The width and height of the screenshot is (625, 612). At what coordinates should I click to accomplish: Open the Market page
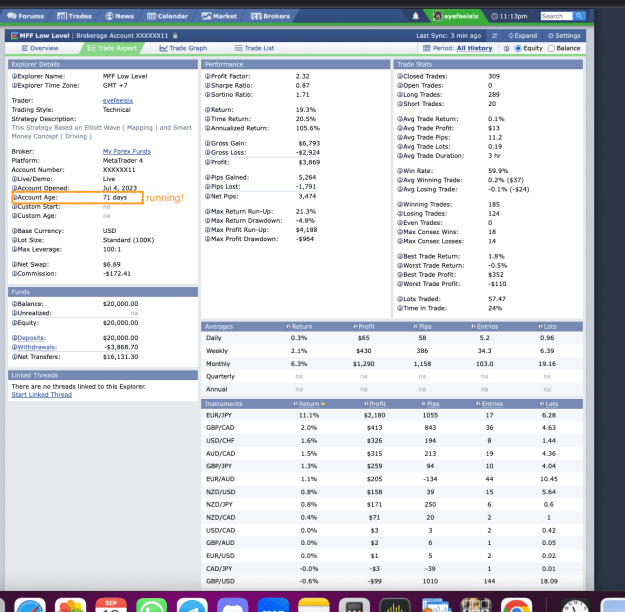pyautogui.click(x=219, y=16)
